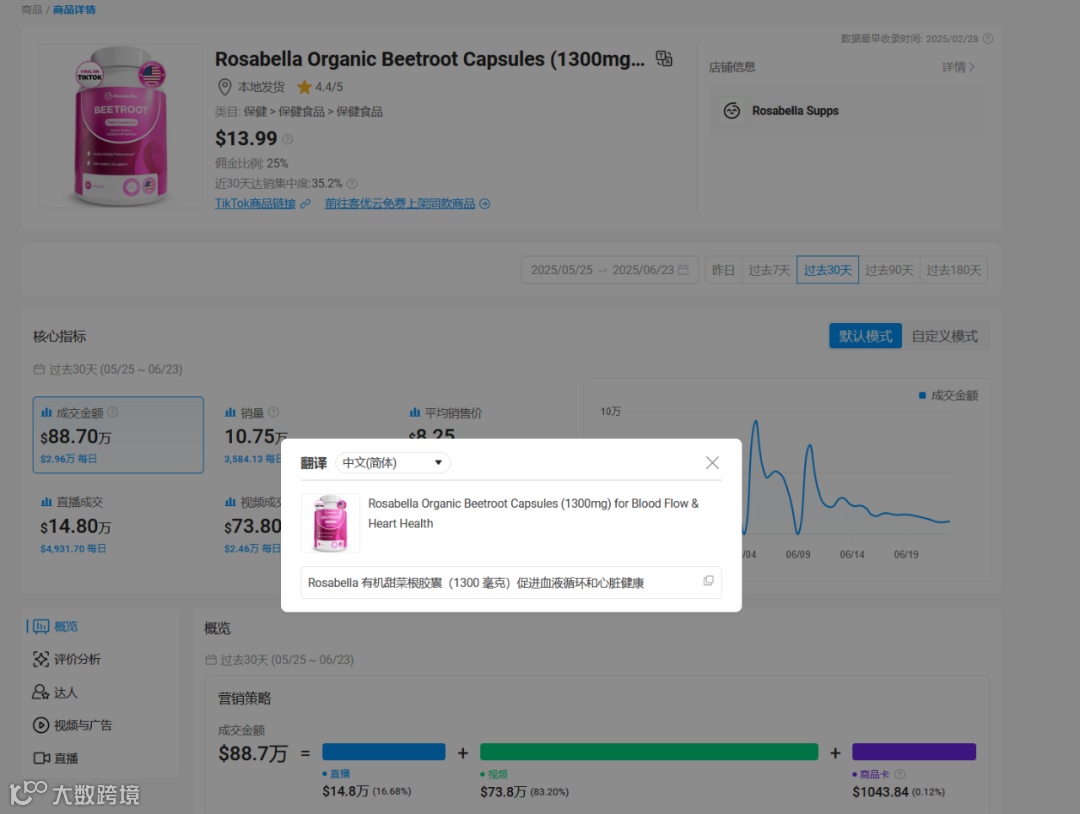Click 商品 in the breadcrumb

[x=32, y=10]
